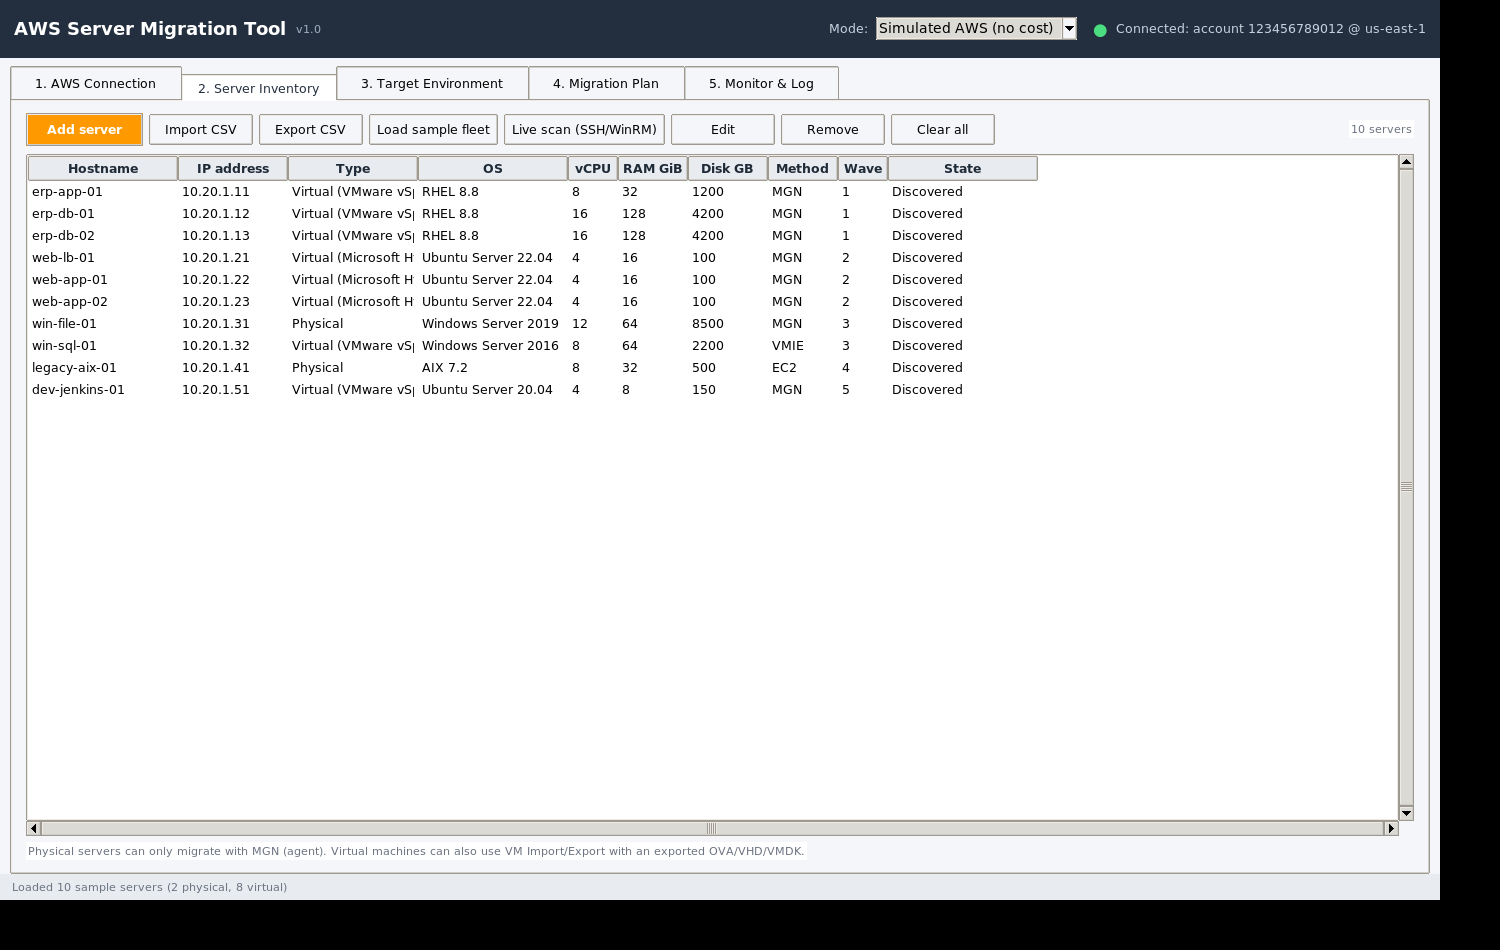Sort by IP address column header

coord(233,168)
